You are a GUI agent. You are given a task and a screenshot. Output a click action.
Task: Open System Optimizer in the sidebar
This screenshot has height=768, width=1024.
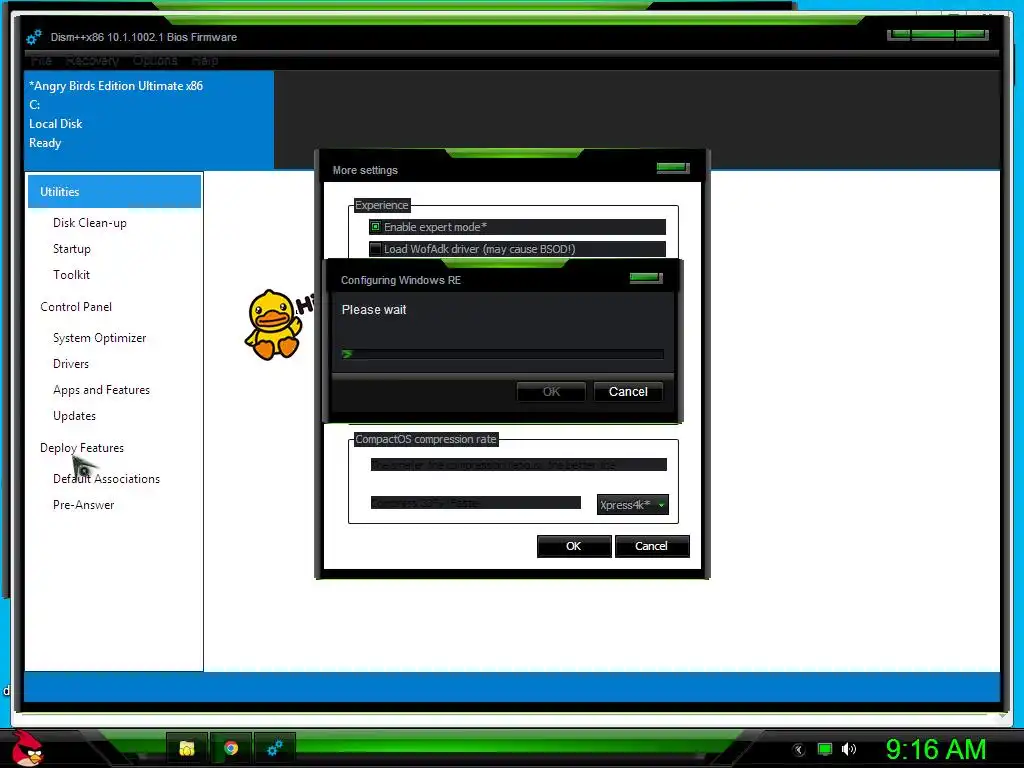(x=99, y=338)
